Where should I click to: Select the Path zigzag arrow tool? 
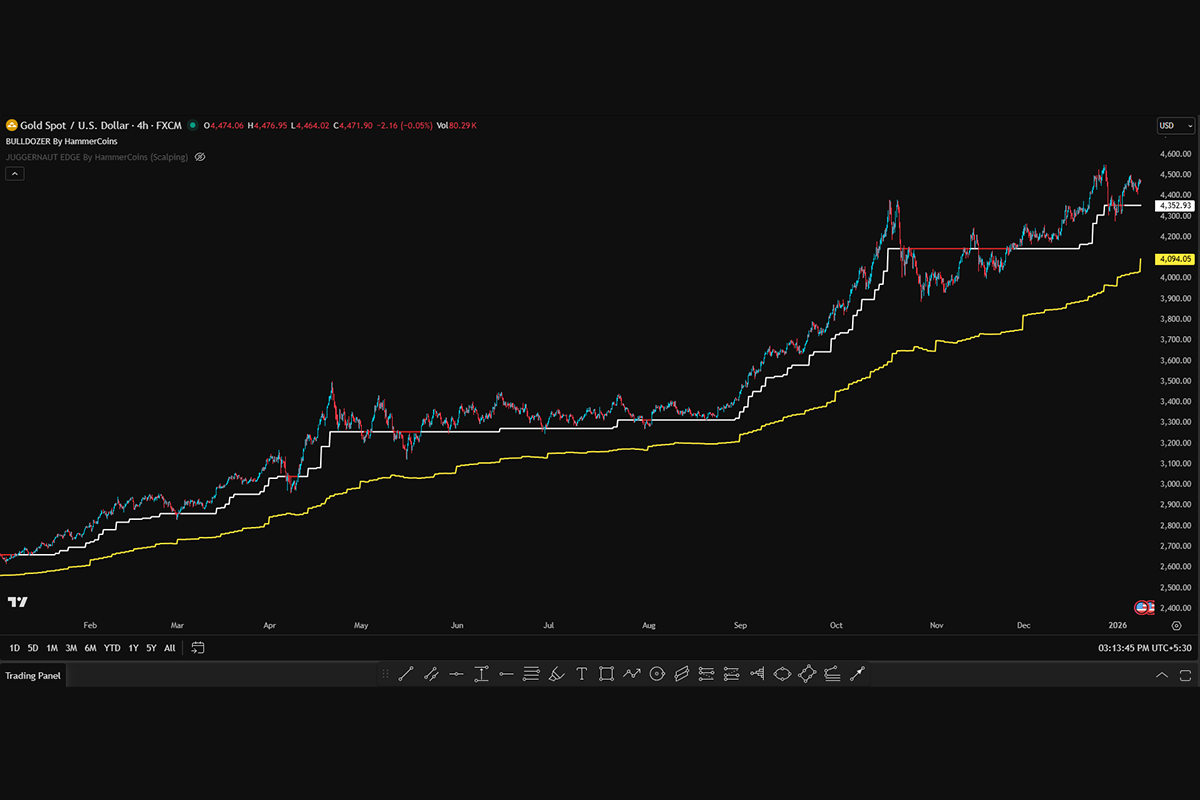631,674
